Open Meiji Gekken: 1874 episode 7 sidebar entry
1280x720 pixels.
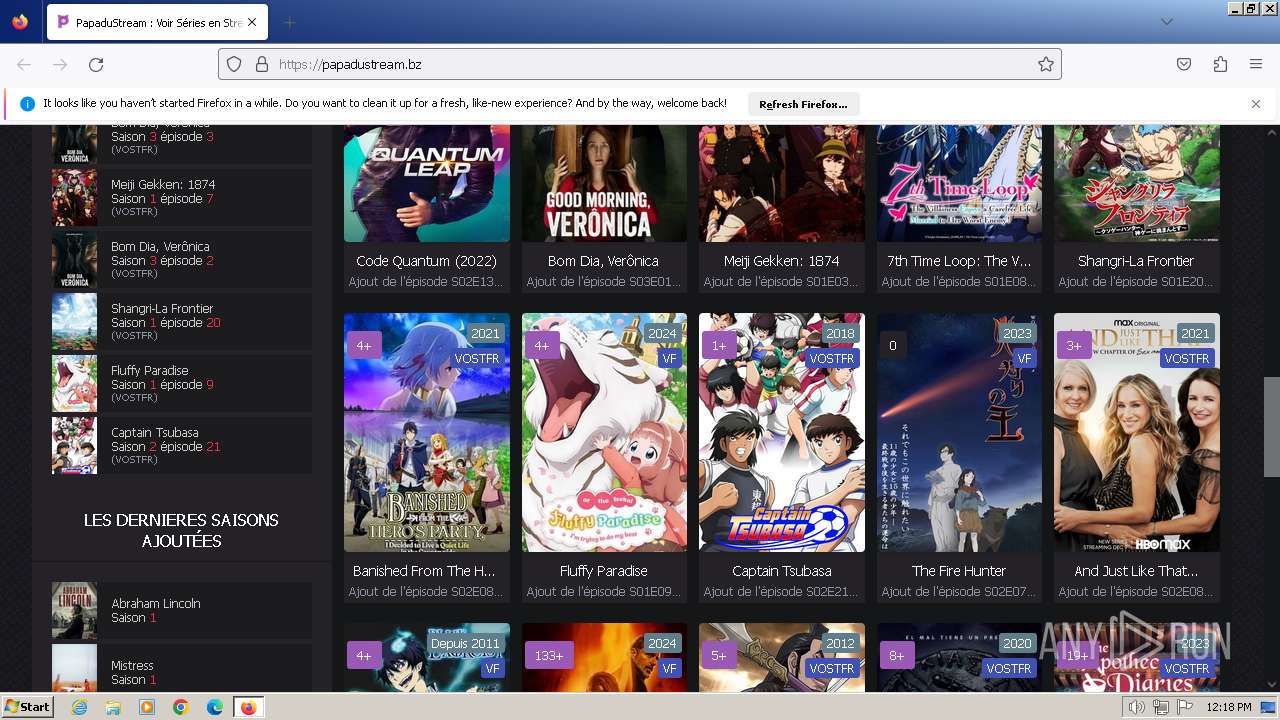pyautogui.click(x=182, y=197)
